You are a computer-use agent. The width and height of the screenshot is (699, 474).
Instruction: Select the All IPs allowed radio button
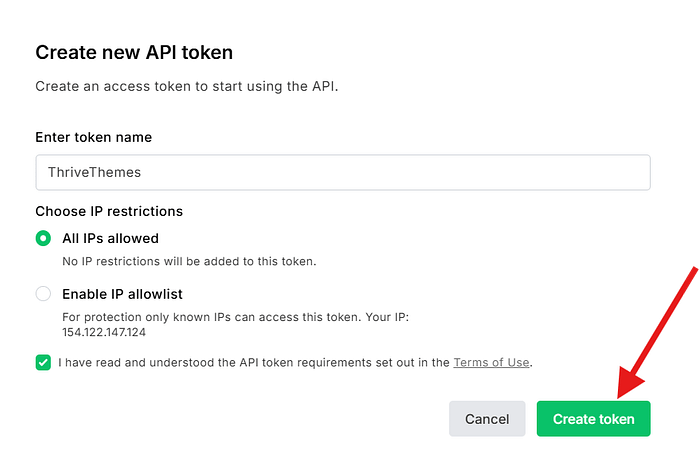[x=43, y=238]
